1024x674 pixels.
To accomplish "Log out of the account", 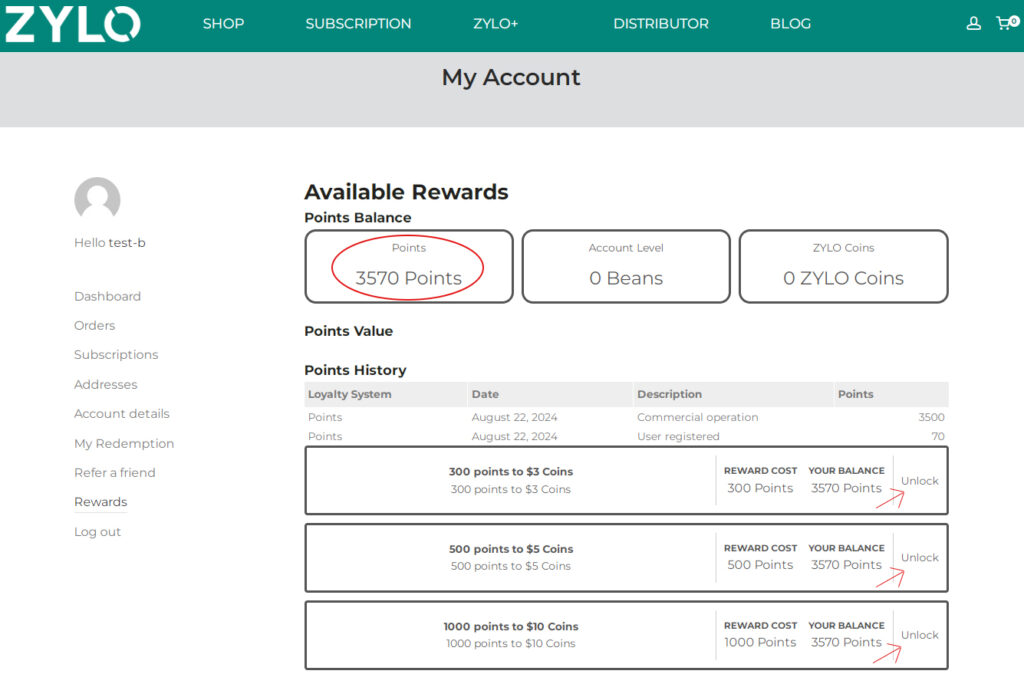I will (x=97, y=532).
